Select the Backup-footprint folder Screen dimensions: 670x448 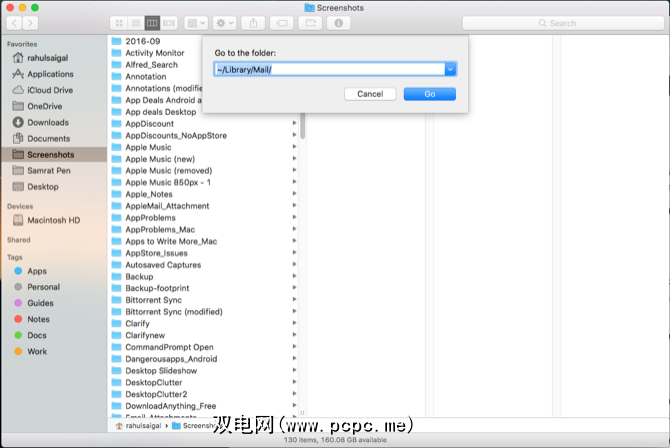click(157, 288)
